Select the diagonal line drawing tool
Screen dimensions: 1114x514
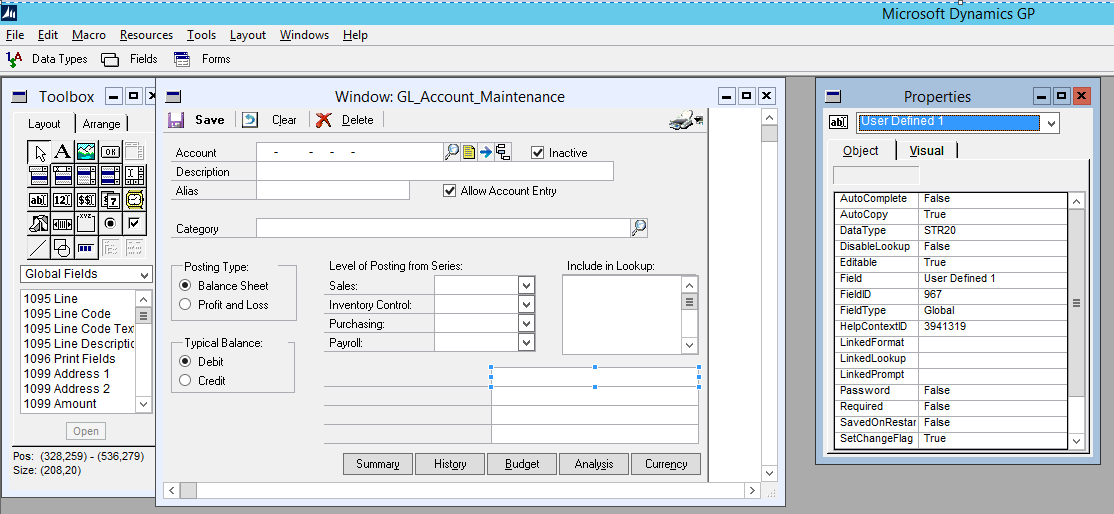tap(39, 248)
